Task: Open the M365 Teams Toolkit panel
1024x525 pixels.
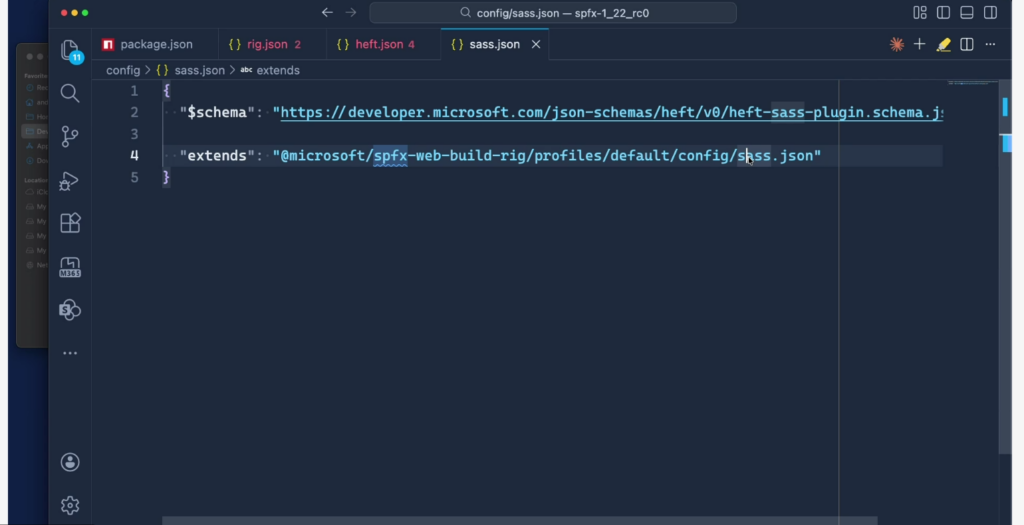Action: tap(70, 267)
